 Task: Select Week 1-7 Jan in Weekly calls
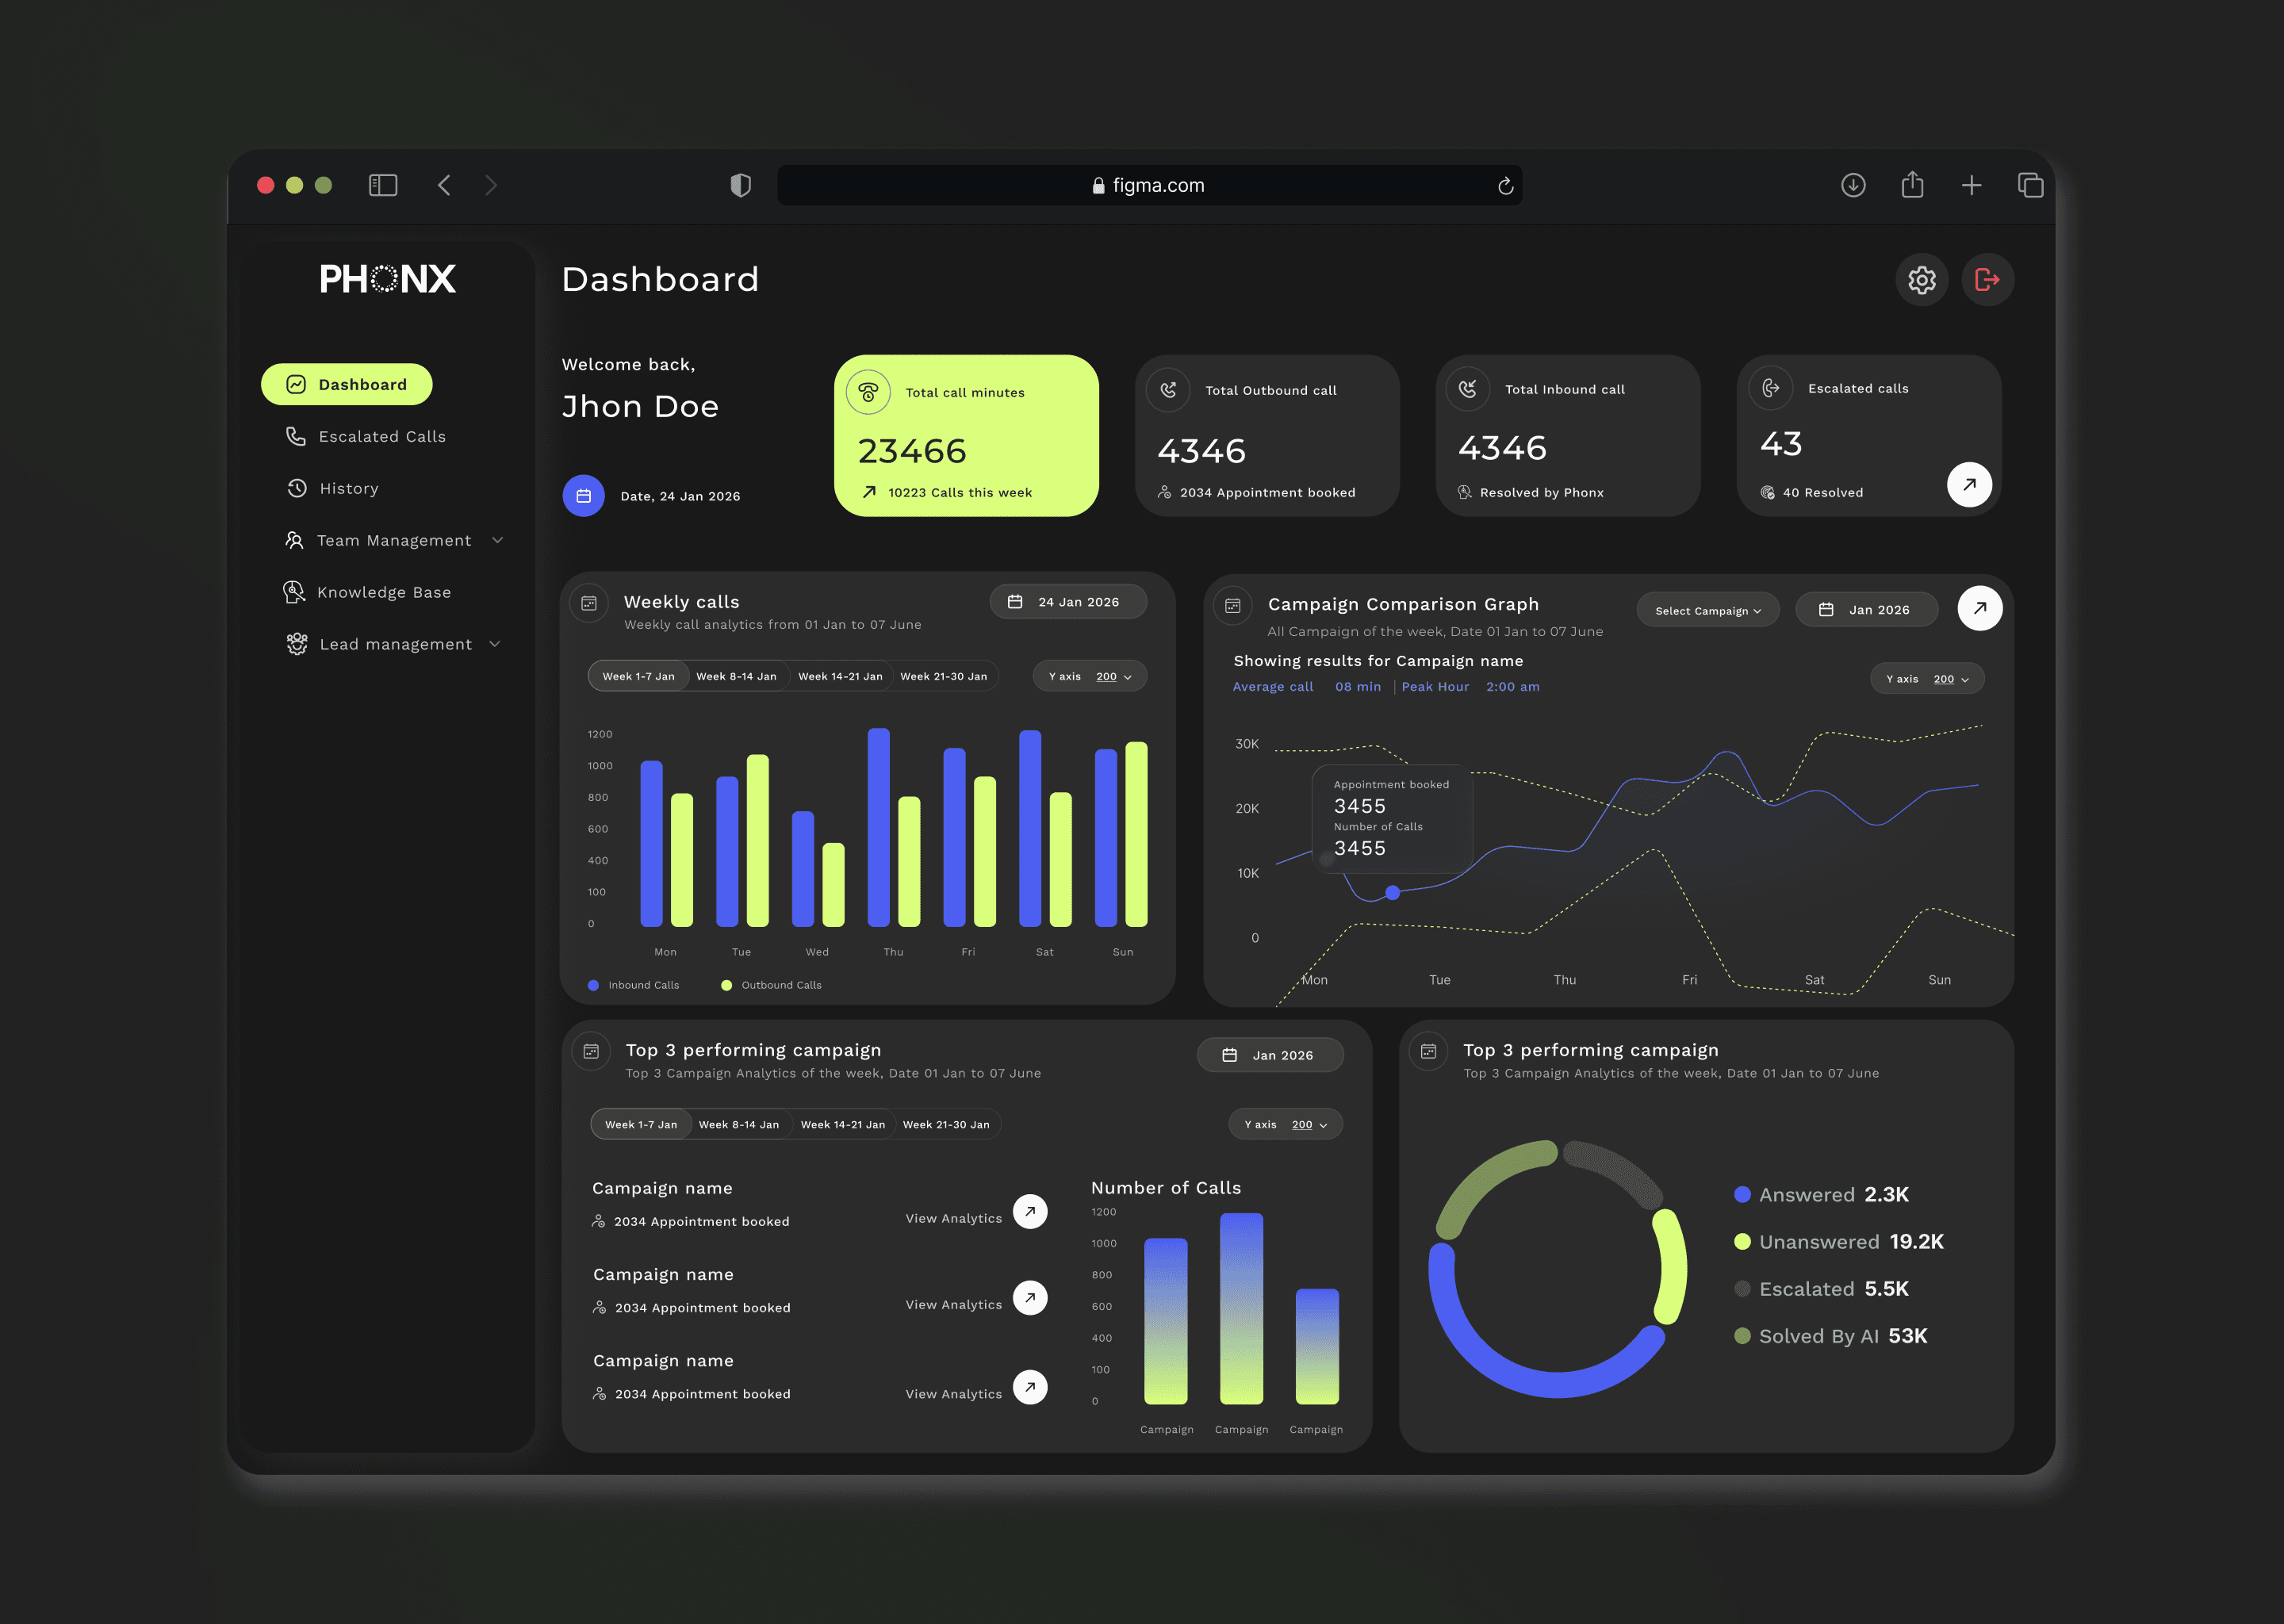point(638,676)
